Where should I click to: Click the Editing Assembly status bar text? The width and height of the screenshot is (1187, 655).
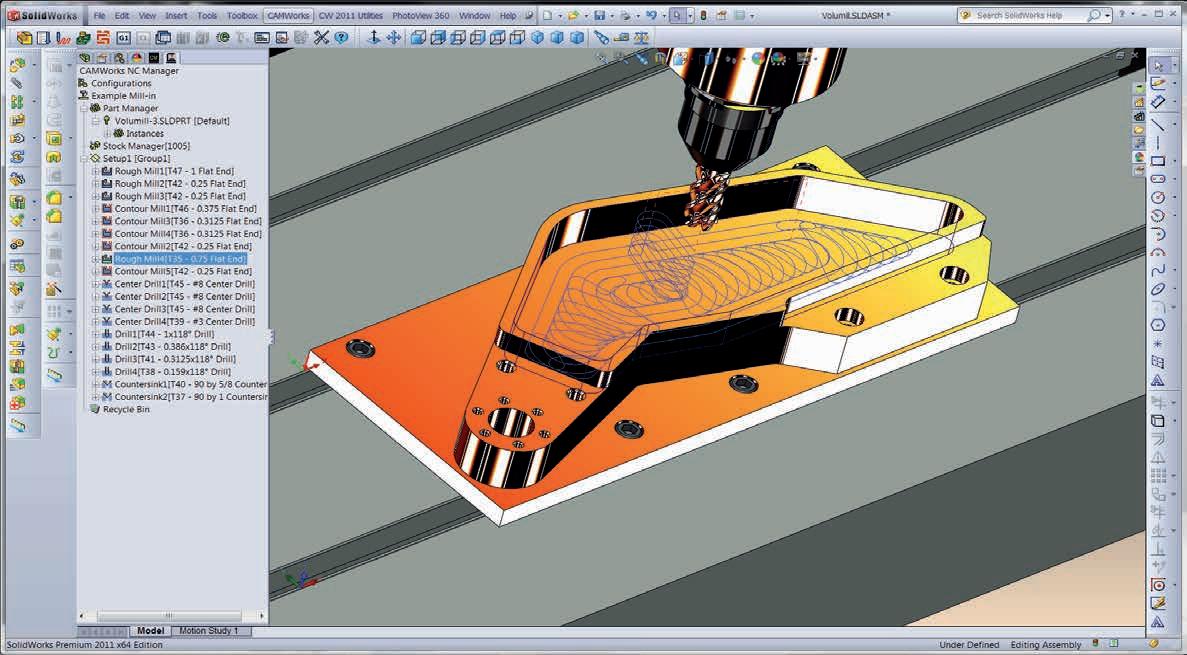click(x=1045, y=645)
